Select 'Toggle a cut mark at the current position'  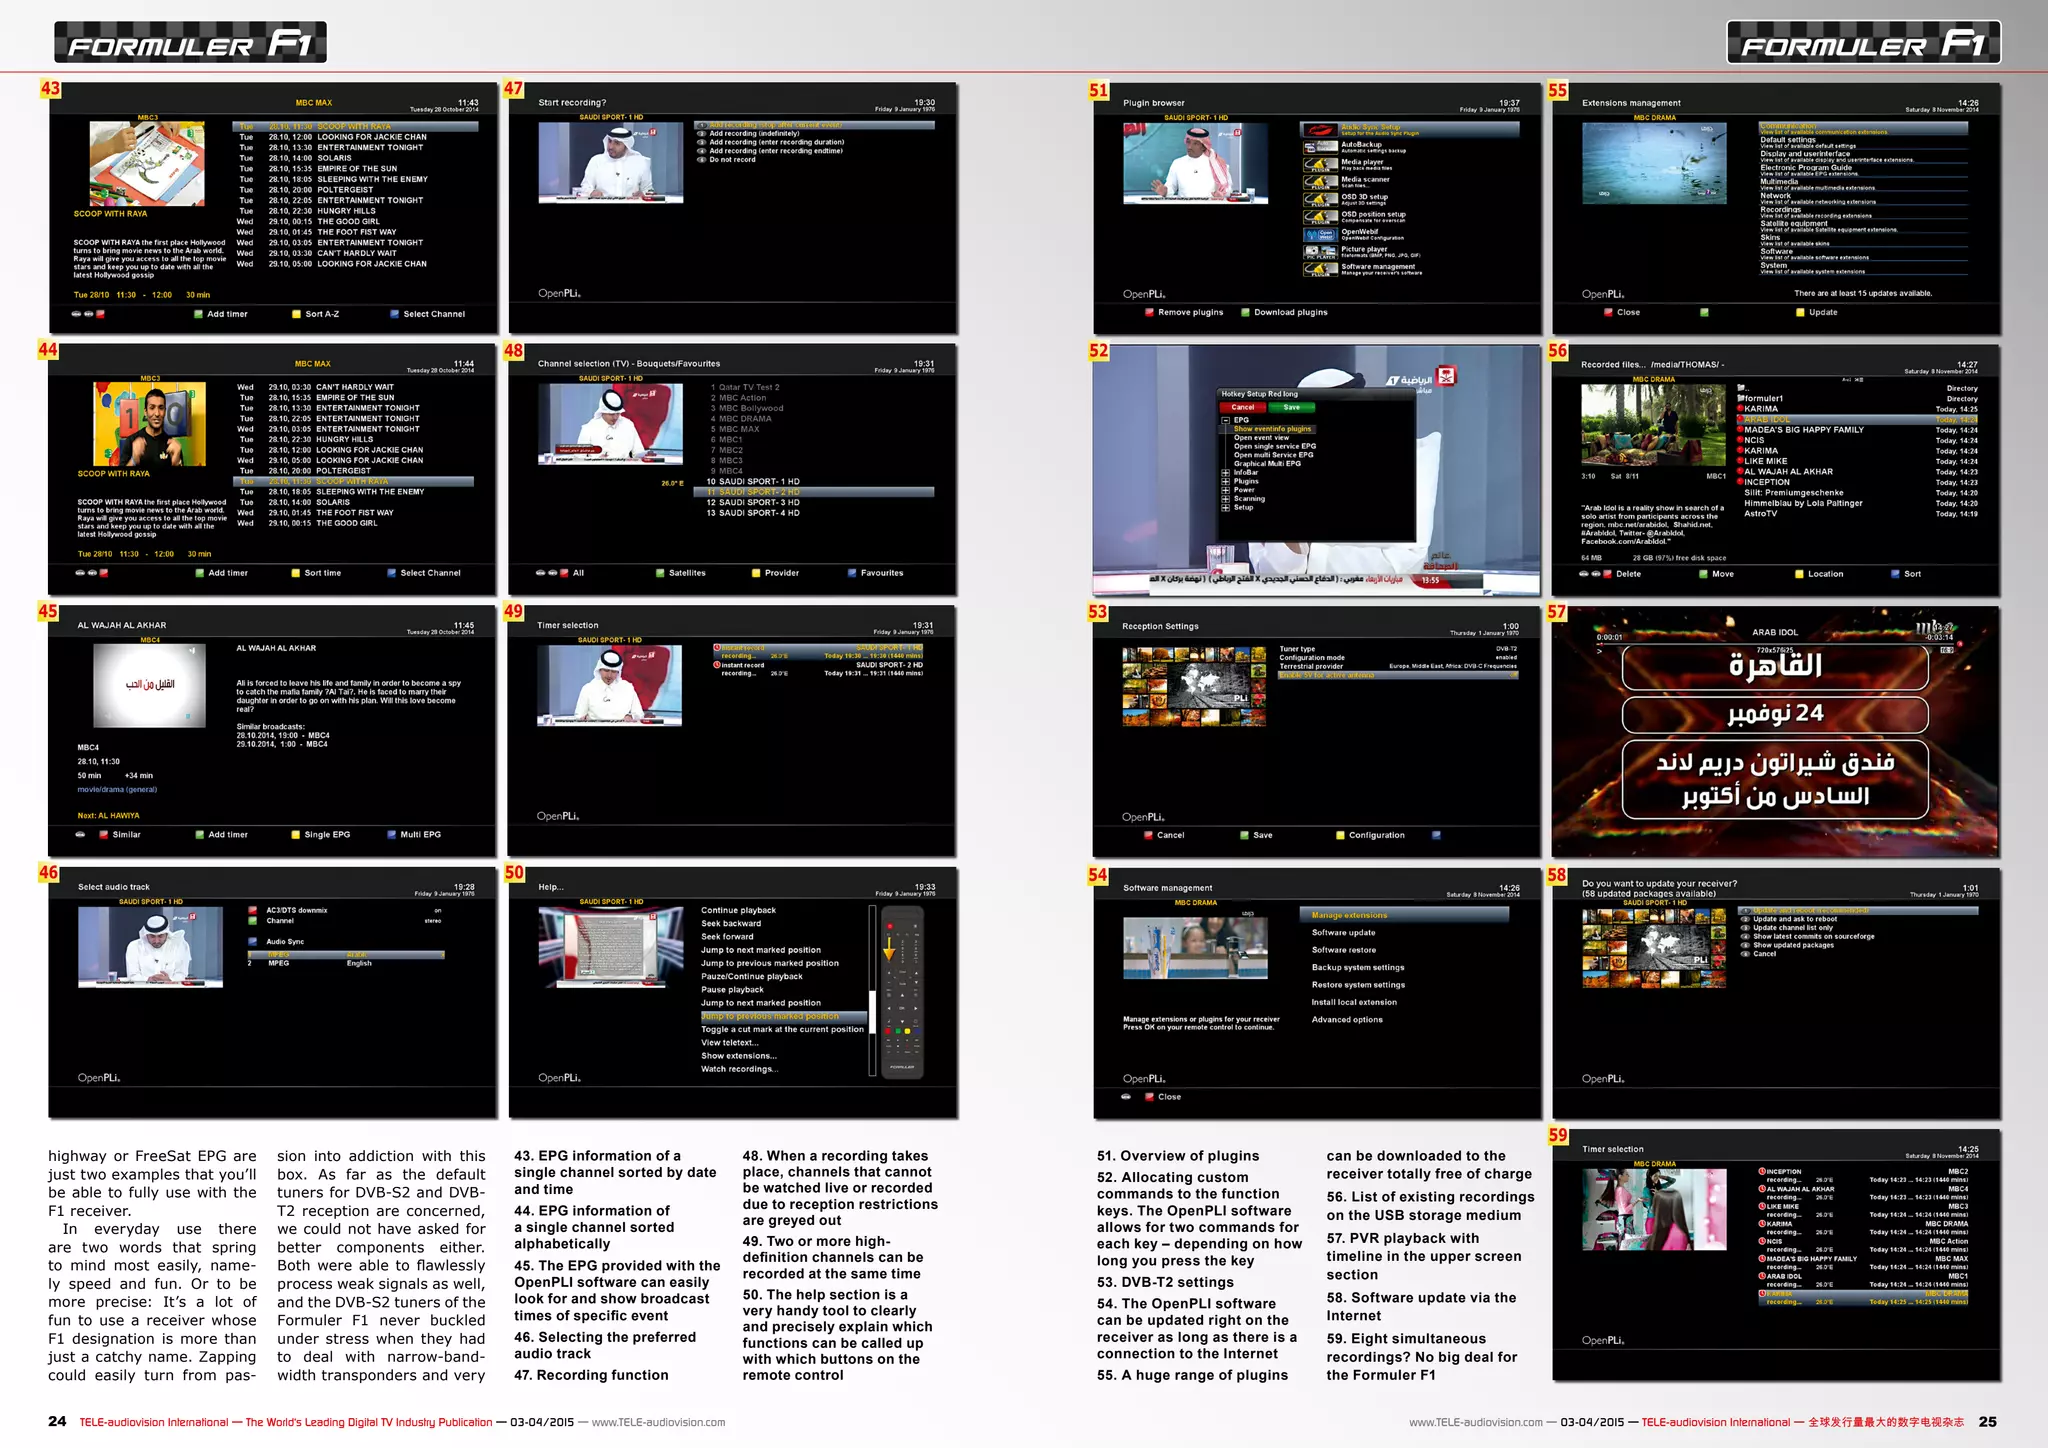click(782, 1029)
